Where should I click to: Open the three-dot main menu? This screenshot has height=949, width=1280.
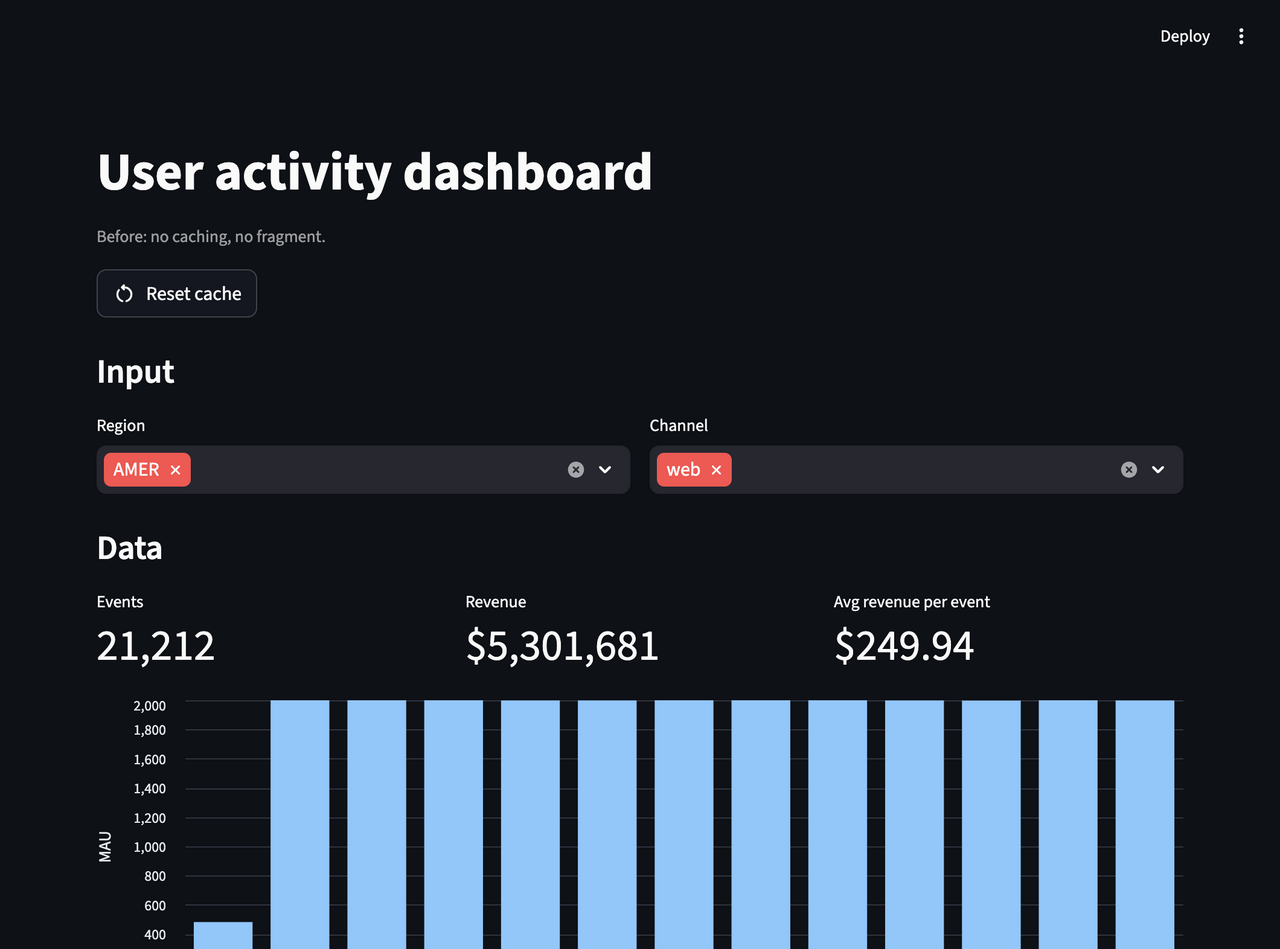[1241, 36]
